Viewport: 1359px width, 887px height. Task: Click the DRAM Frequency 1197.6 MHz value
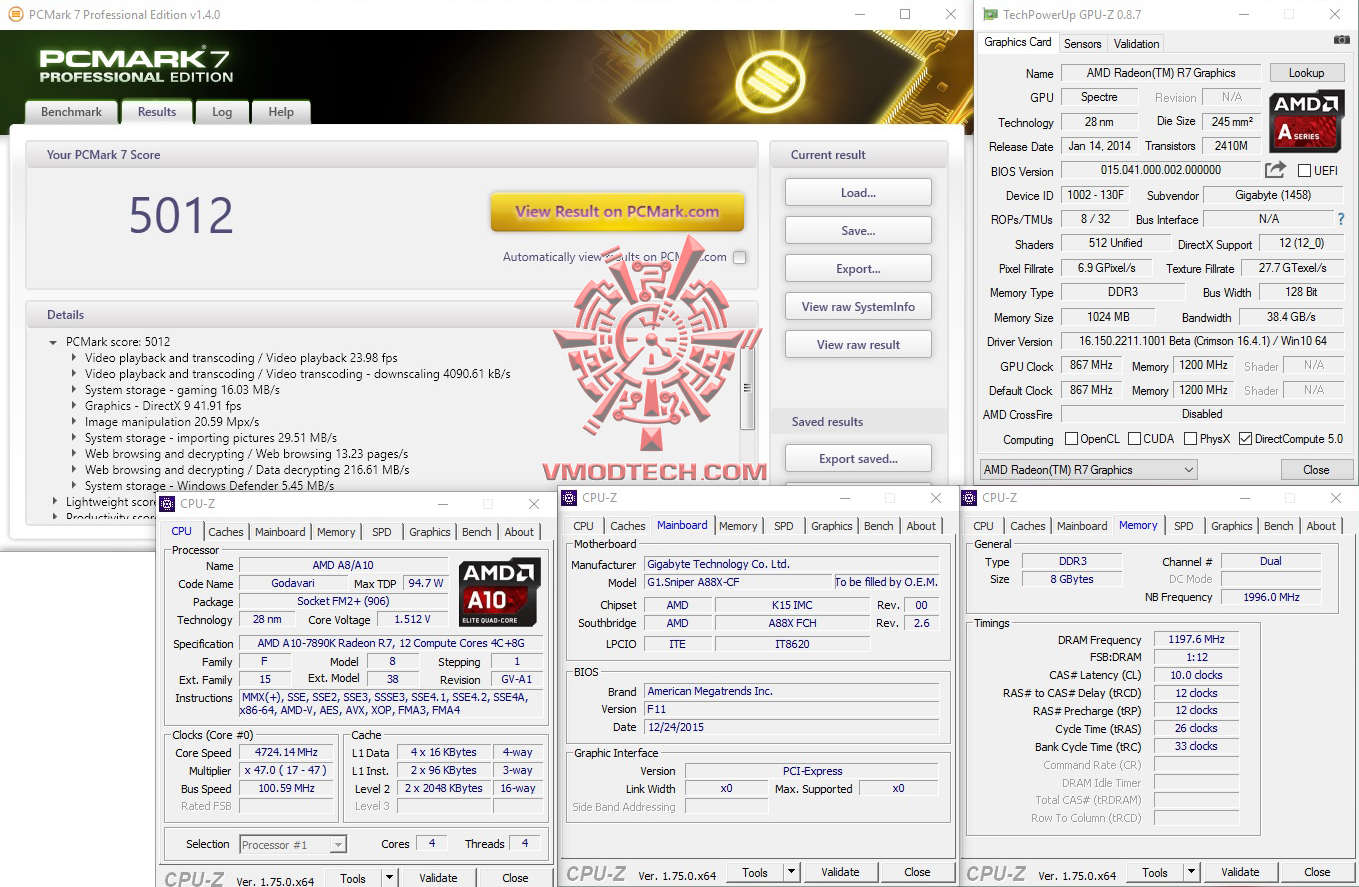click(x=1195, y=640)
